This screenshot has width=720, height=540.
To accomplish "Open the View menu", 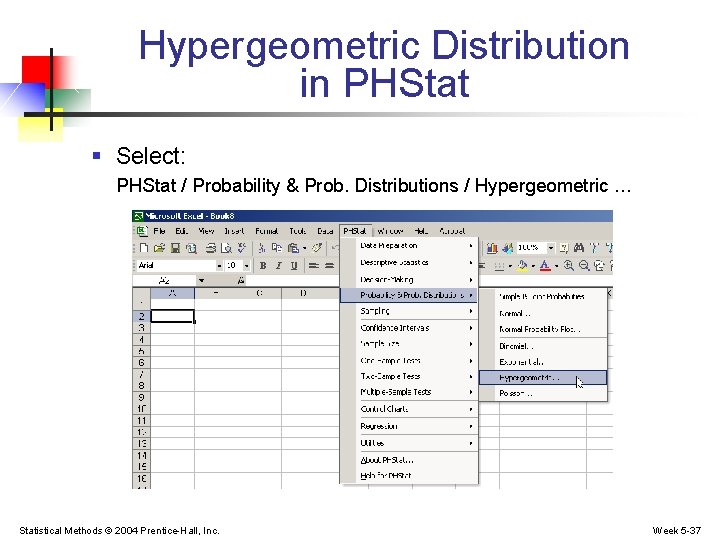I will (206, 231).
